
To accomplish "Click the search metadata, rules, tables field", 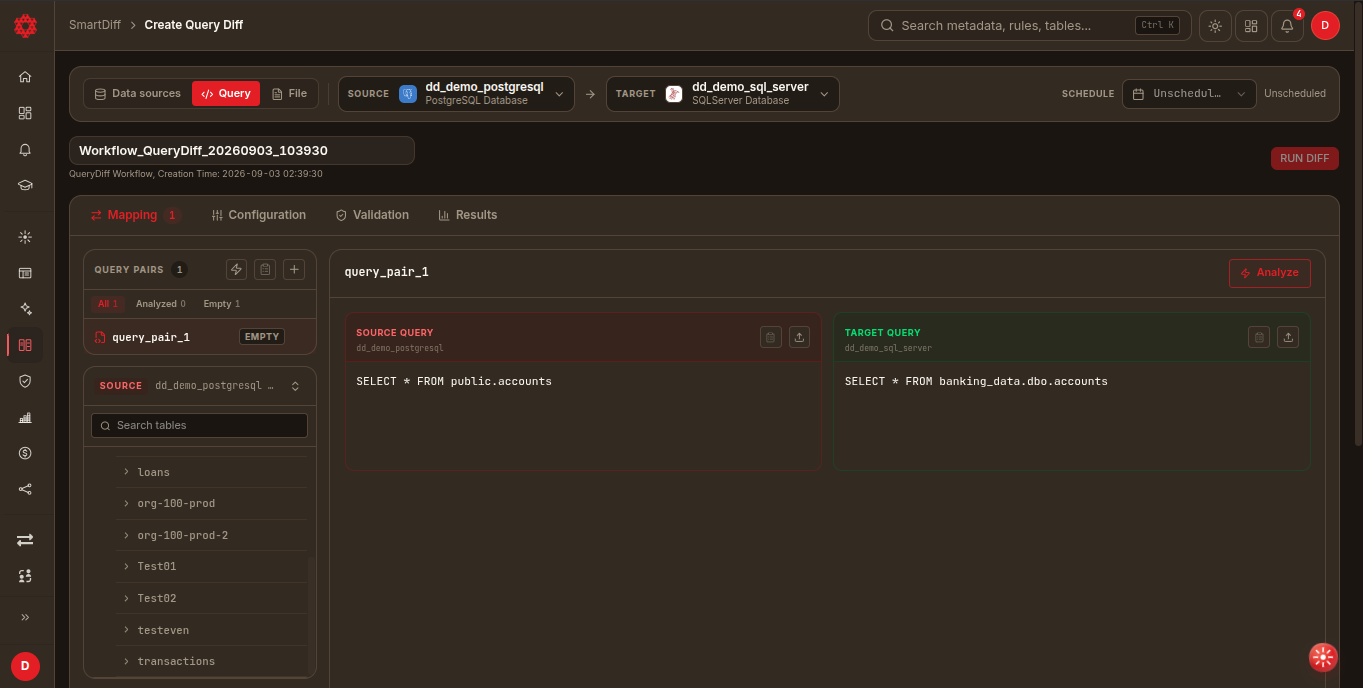I will [1029, 26].
